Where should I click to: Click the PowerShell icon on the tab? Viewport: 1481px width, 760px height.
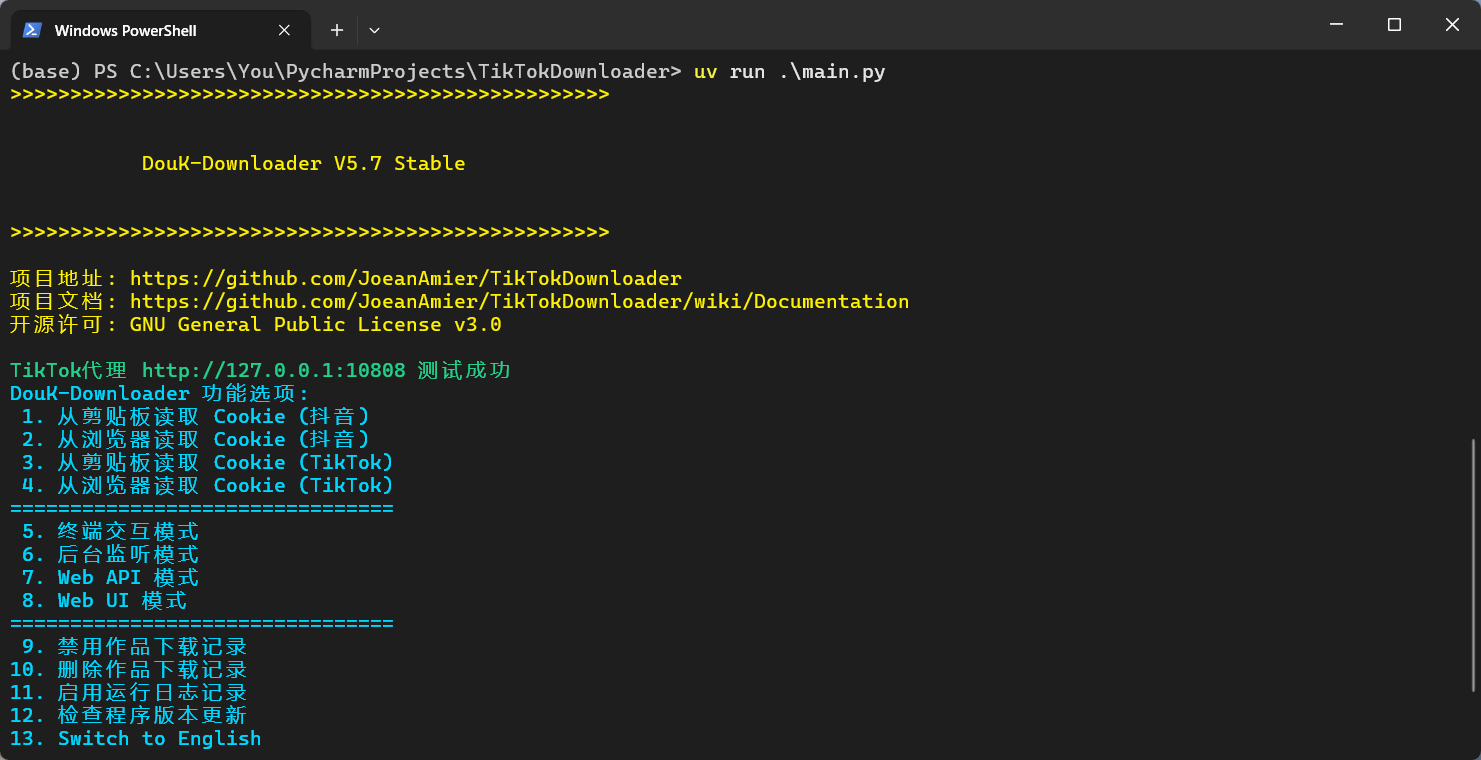(x=31, y=30)
